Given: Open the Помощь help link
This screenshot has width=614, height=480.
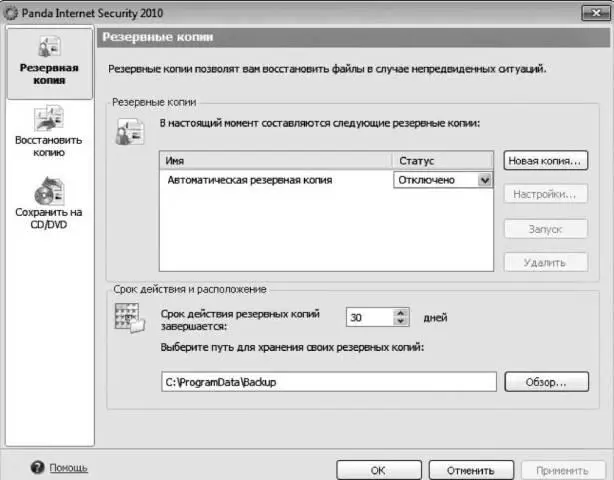Looking at the screenshot, I should [x=68, y=467].
